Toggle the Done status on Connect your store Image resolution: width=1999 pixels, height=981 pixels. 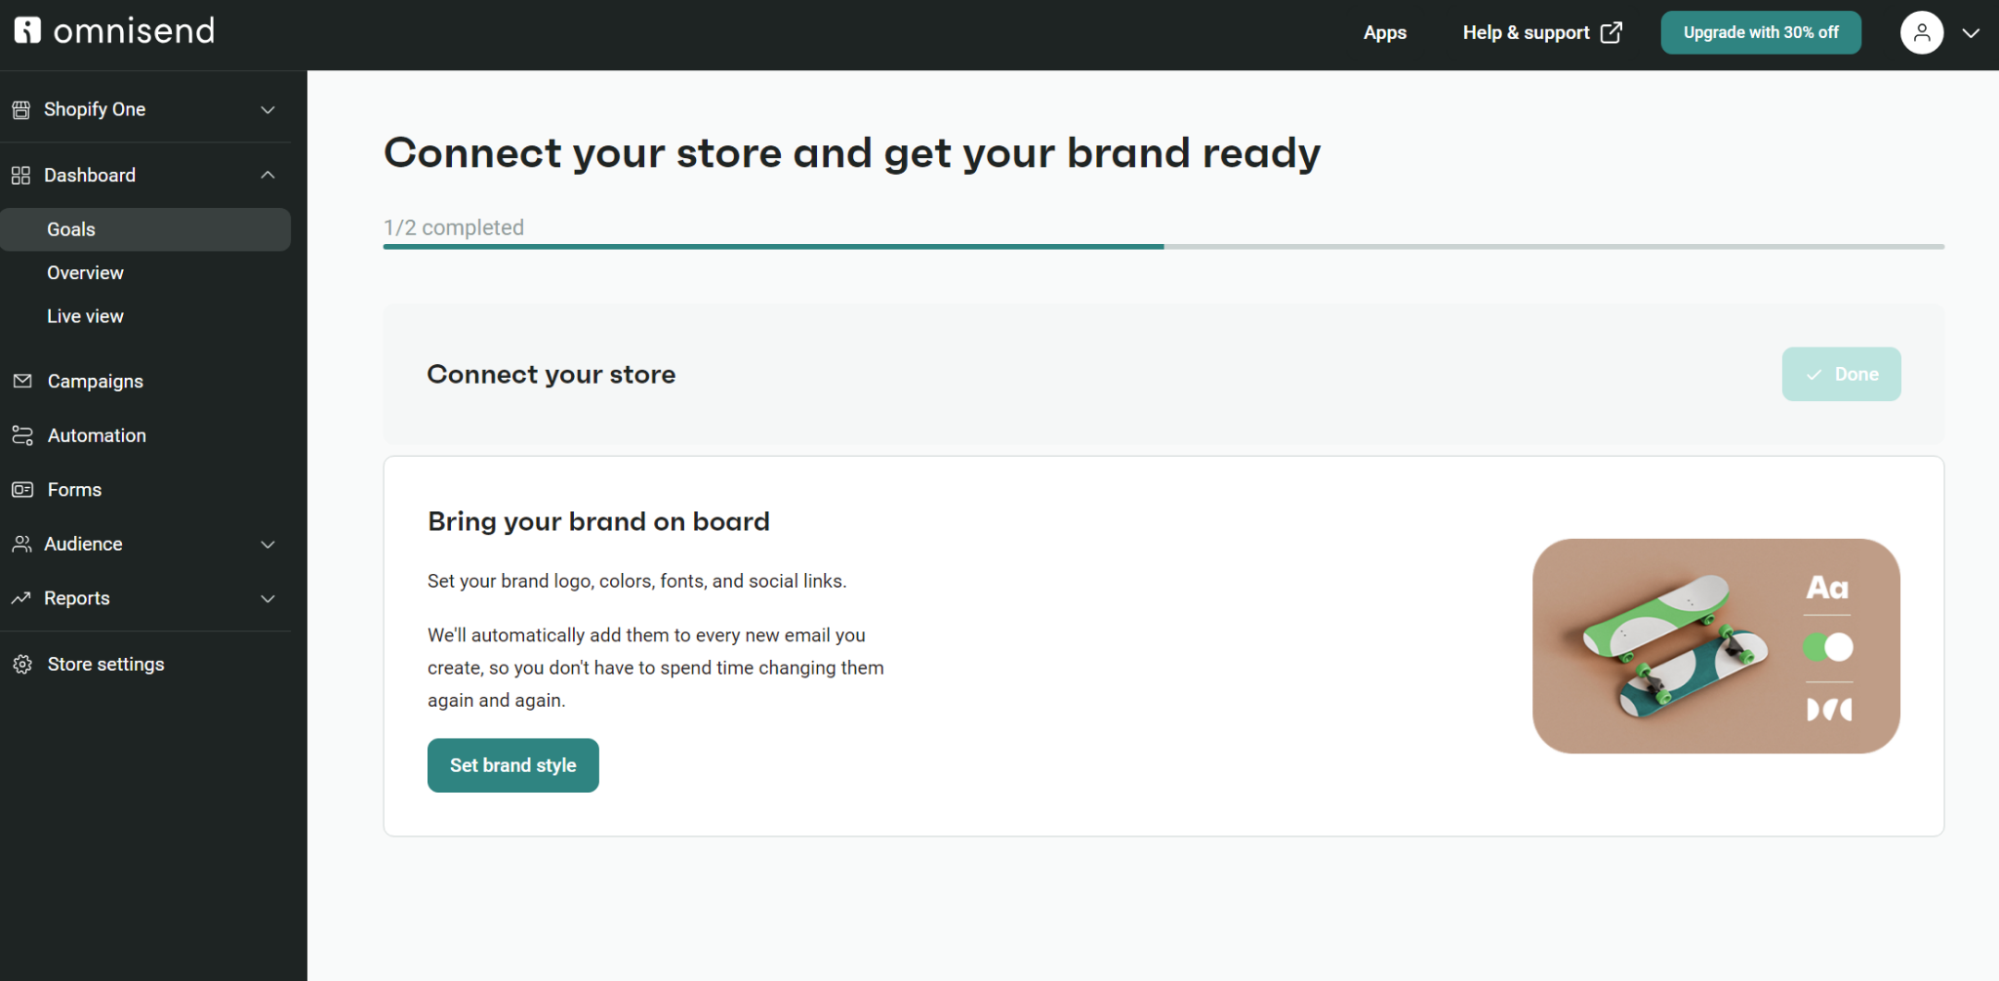point(1840,374)
